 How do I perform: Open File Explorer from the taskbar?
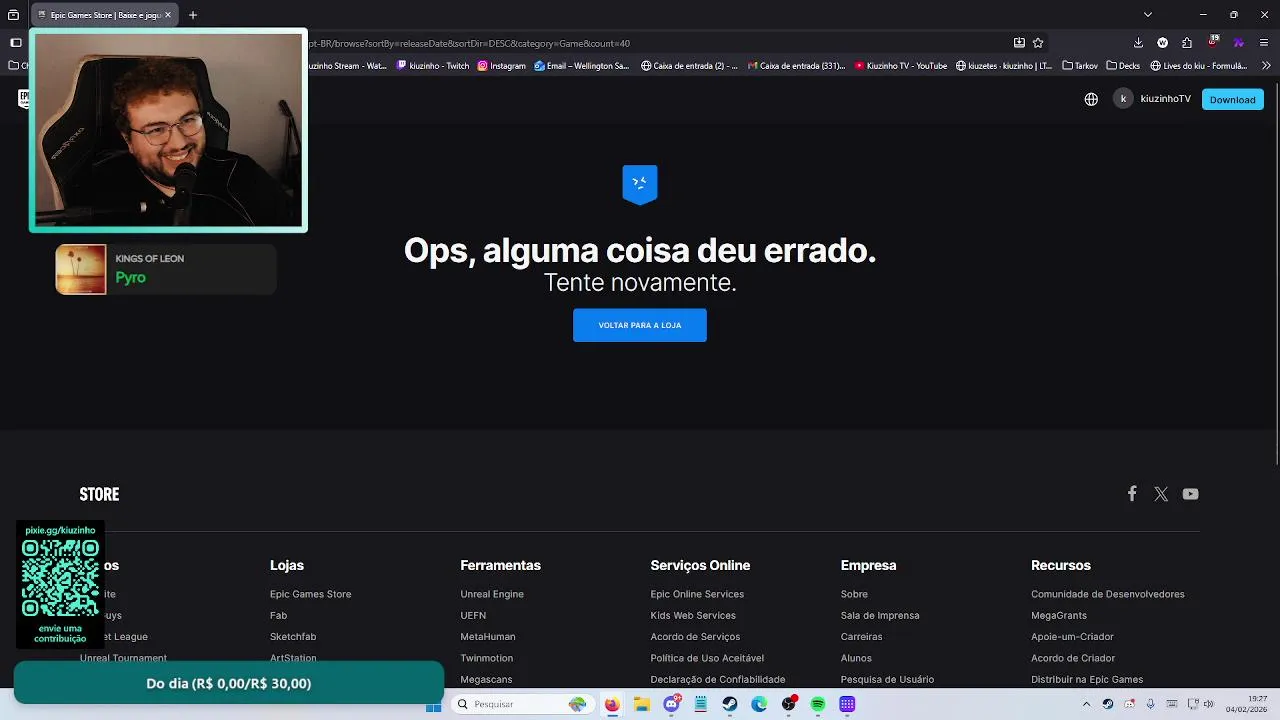pos(642,704)
